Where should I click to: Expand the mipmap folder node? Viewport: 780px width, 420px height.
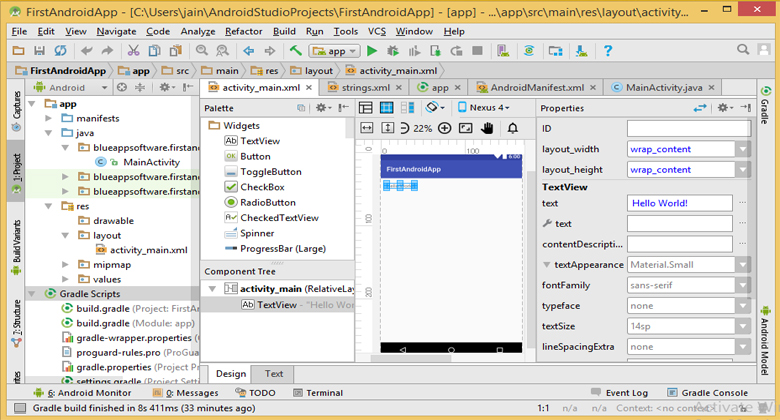pos(65,265)
